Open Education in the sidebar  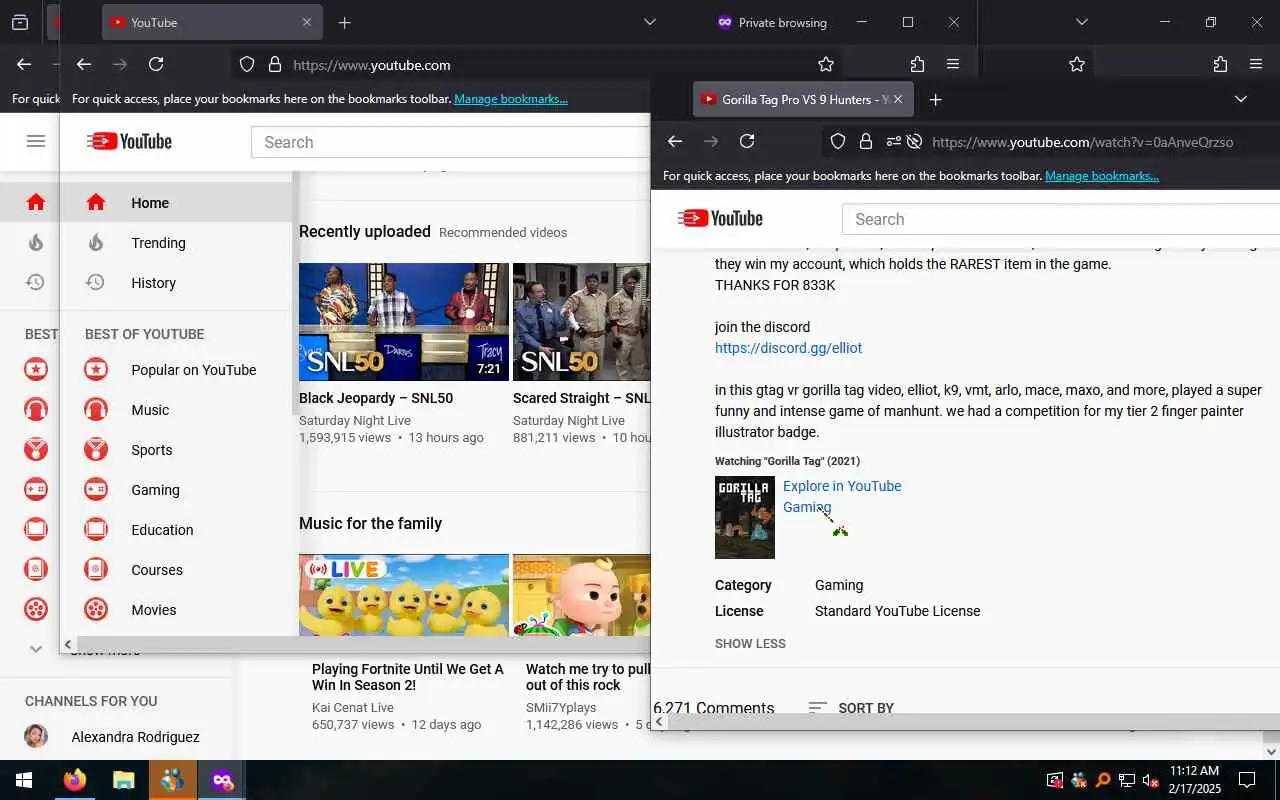(x=177, y=529)
